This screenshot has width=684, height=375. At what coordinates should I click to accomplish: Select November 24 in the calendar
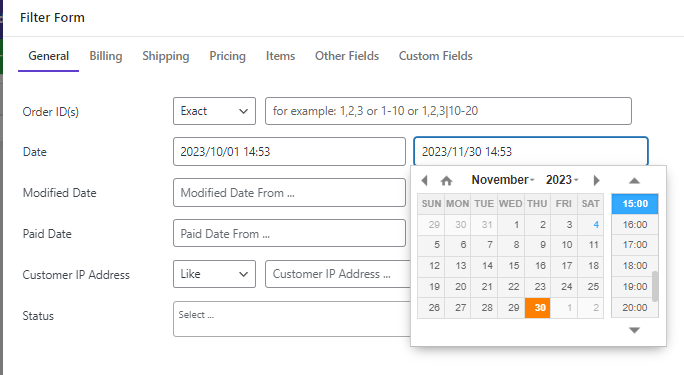coord(564,287)
